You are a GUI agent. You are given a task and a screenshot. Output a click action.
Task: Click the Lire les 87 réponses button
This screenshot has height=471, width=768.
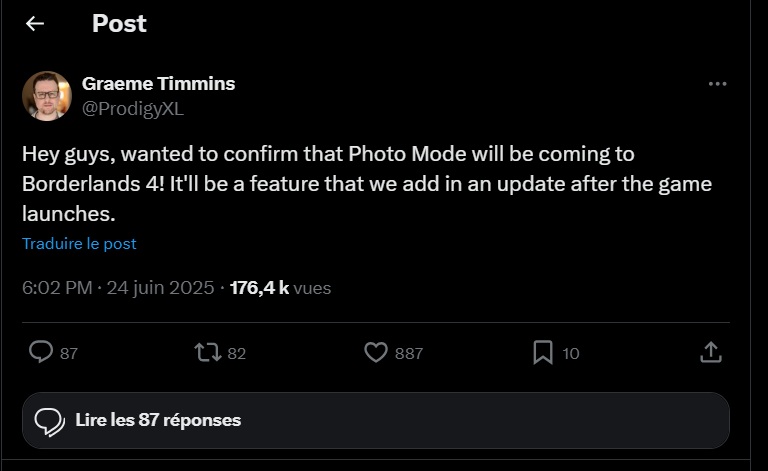coord(376,421)
